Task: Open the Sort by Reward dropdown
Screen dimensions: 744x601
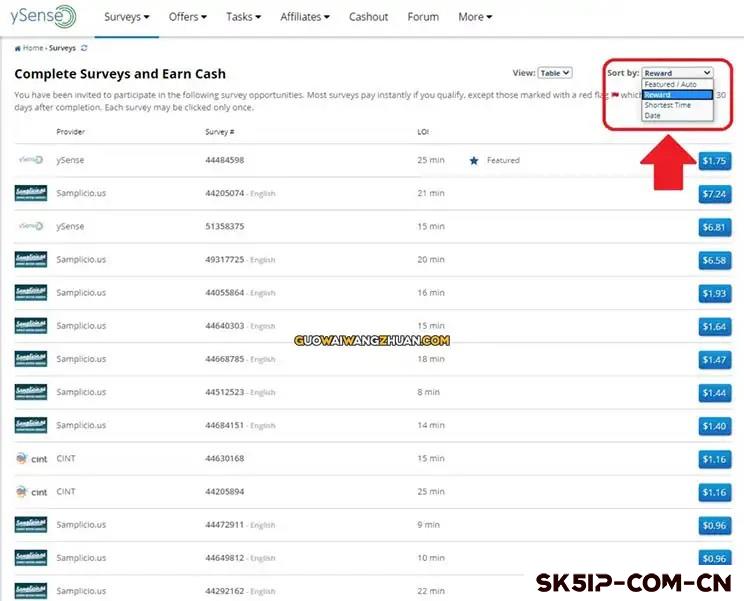Action: point(677,73)
